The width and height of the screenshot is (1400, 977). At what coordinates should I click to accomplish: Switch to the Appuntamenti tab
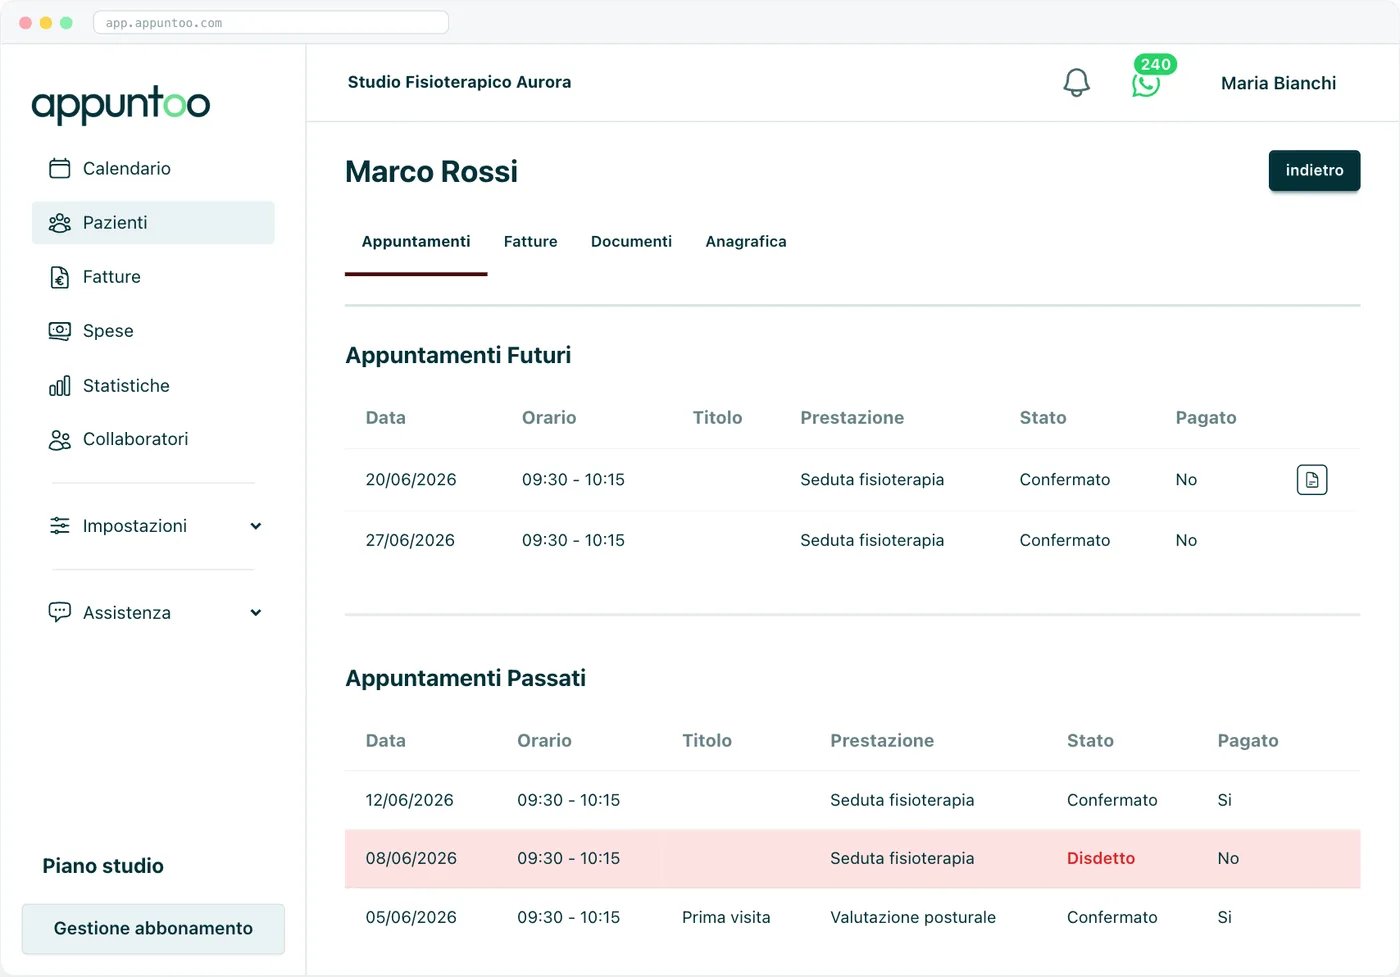tap(416, 242)
